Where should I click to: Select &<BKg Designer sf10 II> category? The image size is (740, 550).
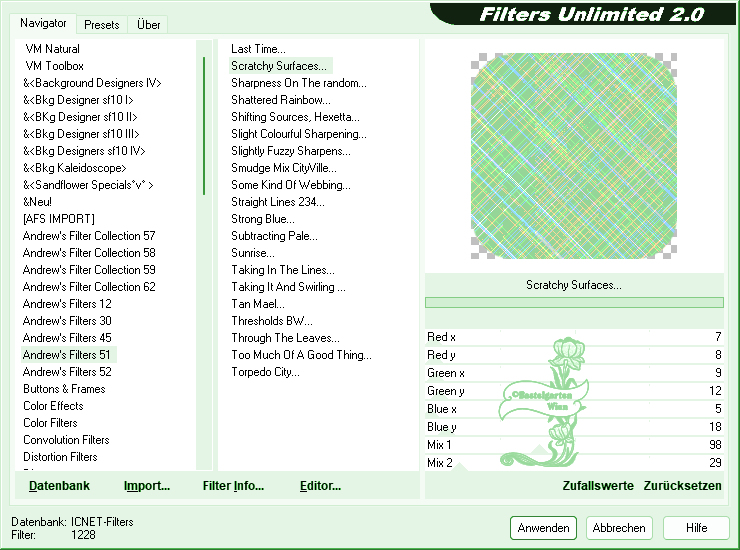pos(80,117)
